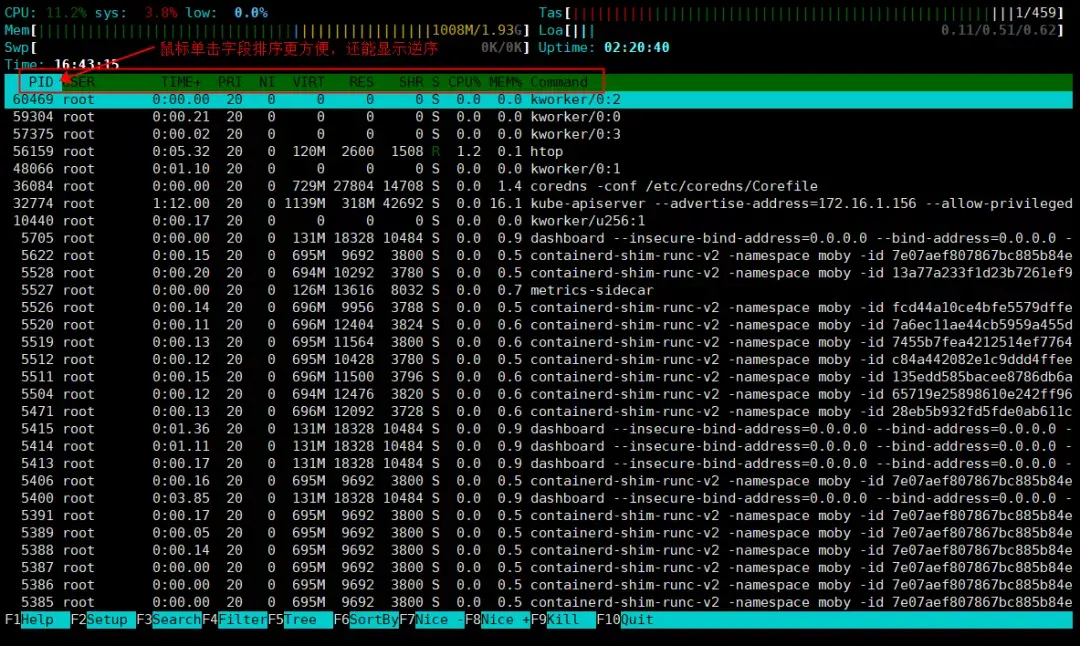Sort by the TIME+ column header
1080x646 pixels.
pyautogui.click(x=180, y=82)
